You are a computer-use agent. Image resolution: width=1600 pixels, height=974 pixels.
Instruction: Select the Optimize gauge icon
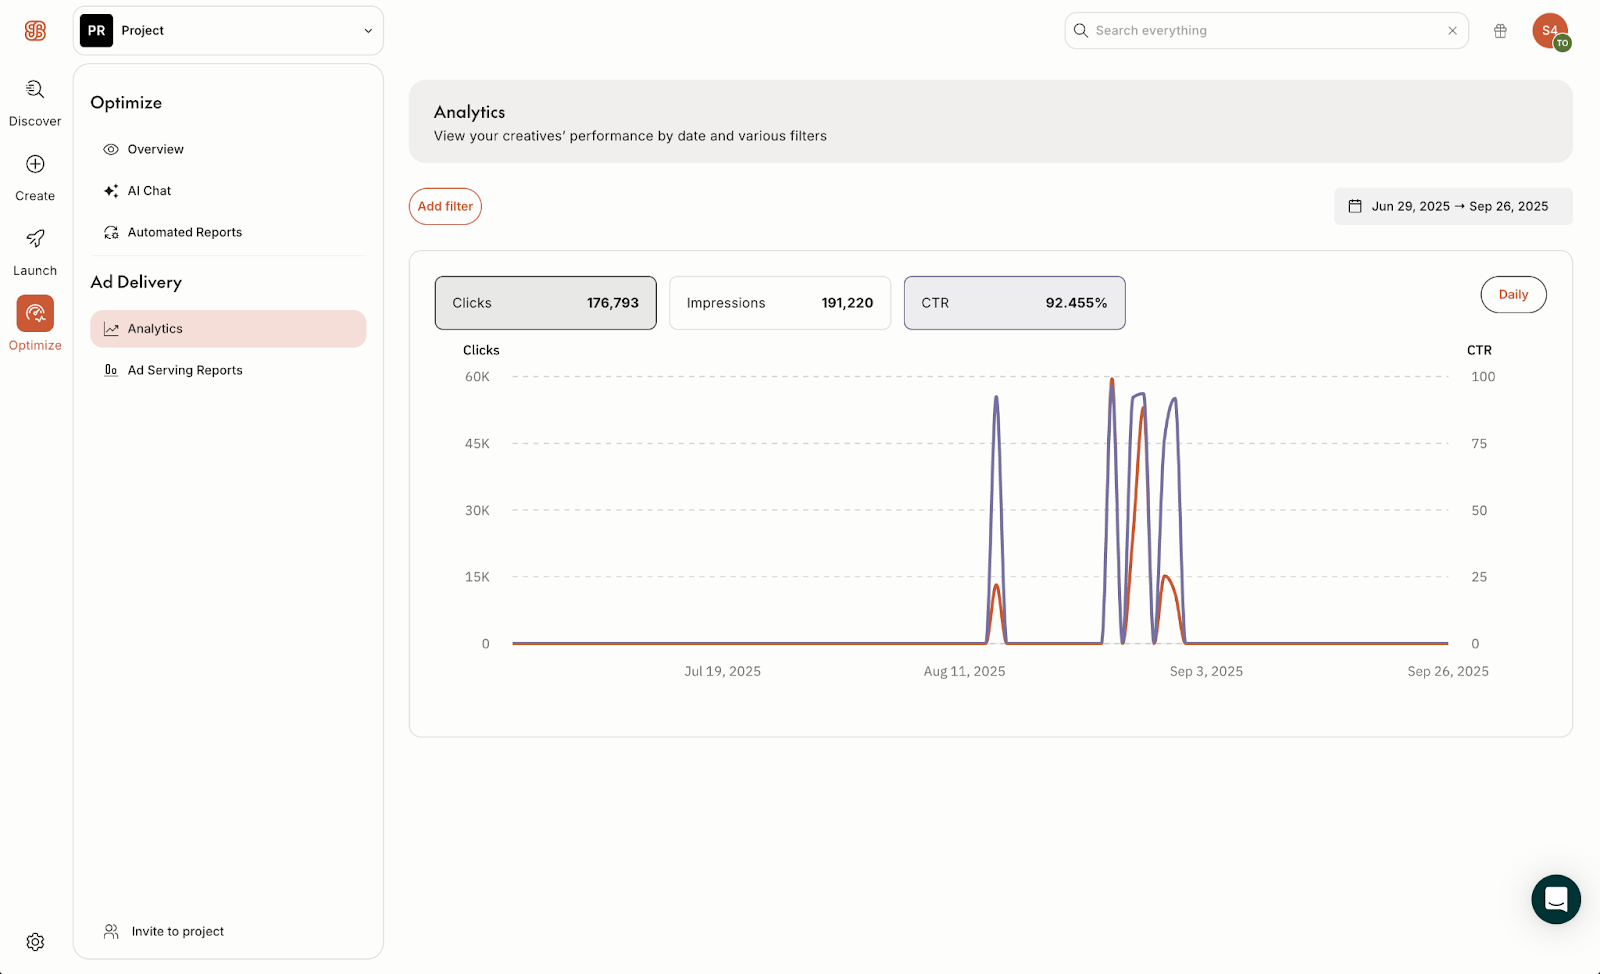click(x=35, y=314)
